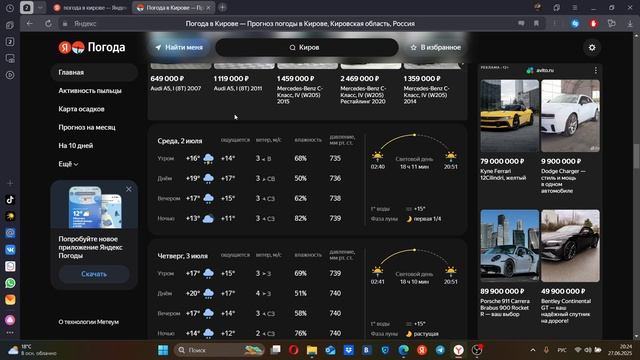Open the Bentley Continental GT ad image
The height and width of the screenshot is (360, 640).
(x=570, y=246)
